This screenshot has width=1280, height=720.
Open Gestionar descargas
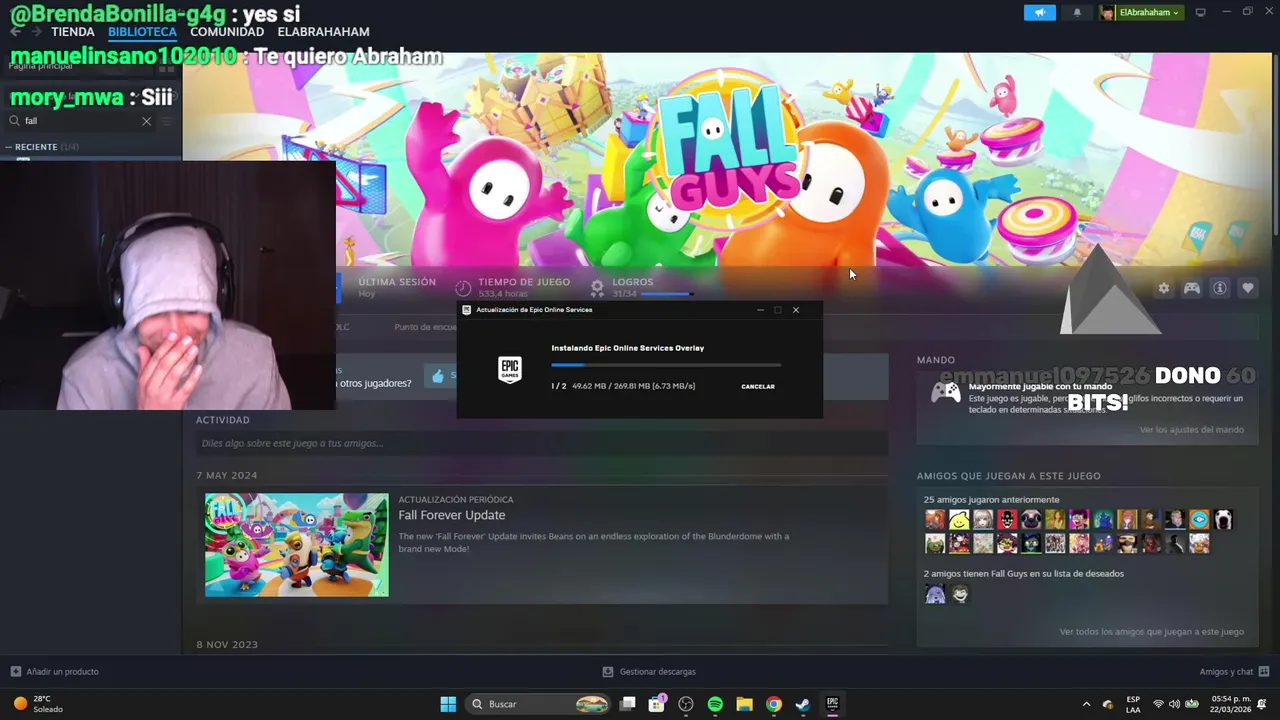coord(649,672)
